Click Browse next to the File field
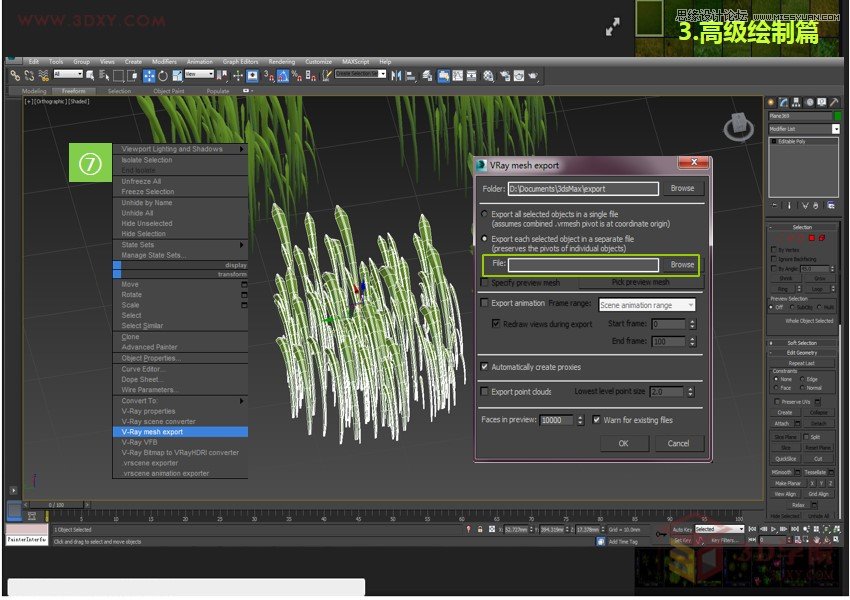Screen dimensions: 850x600 tap(682, 265)
